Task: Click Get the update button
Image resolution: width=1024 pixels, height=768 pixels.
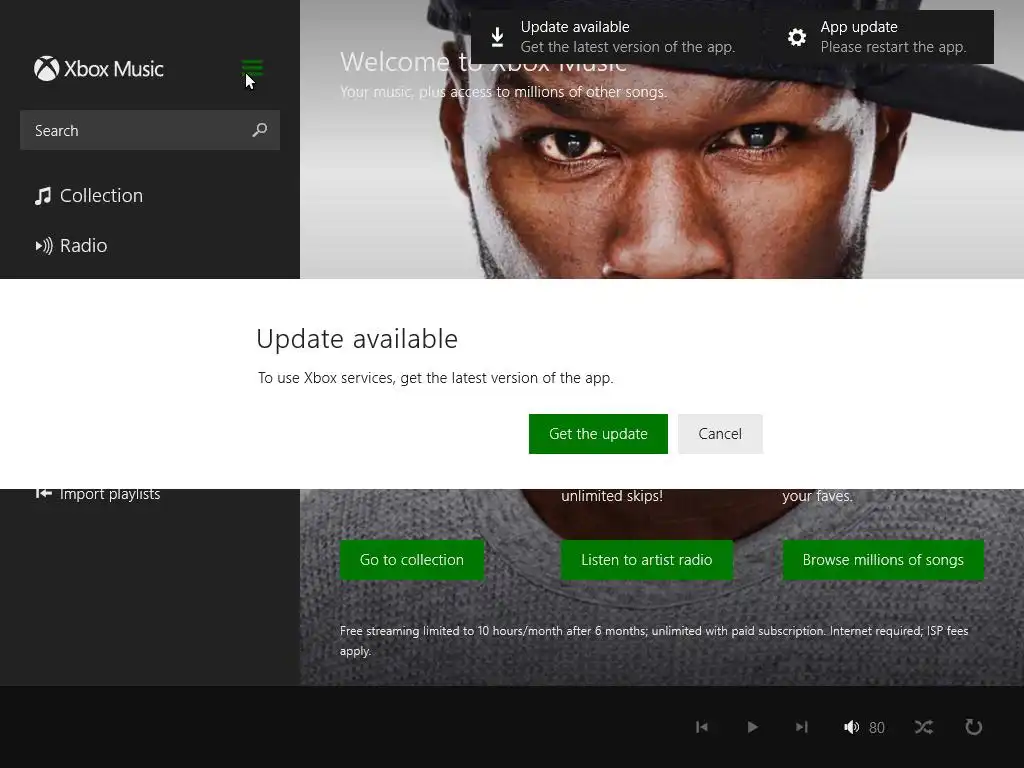Action: click(598, 434)
